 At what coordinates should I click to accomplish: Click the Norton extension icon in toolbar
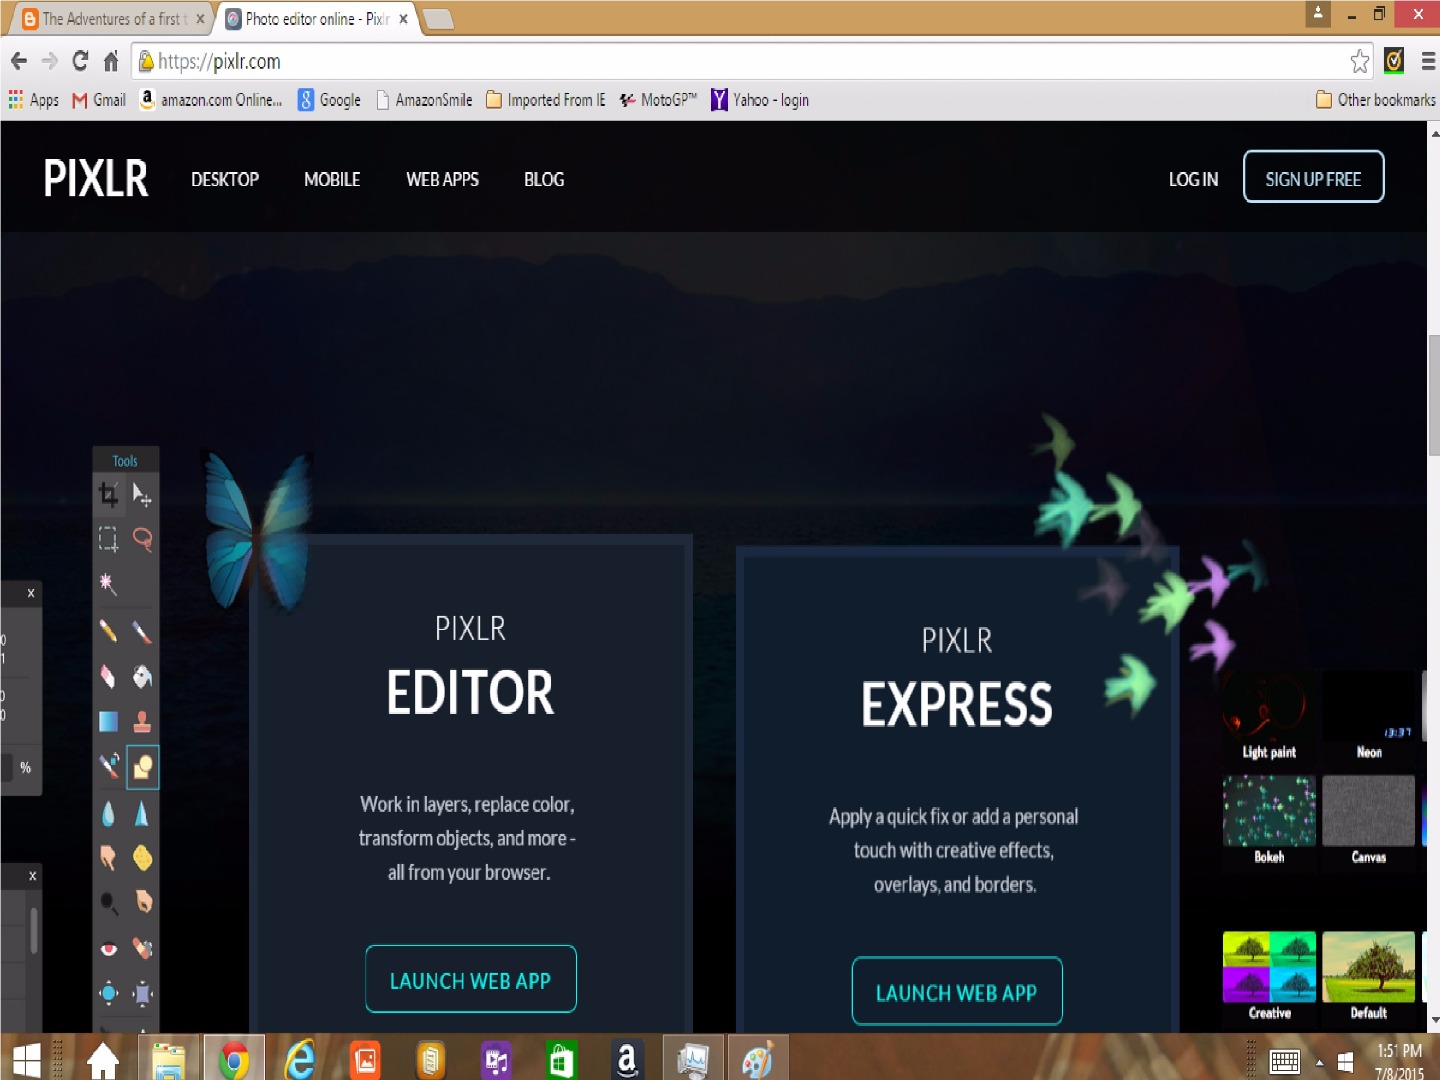[1394, 61]
